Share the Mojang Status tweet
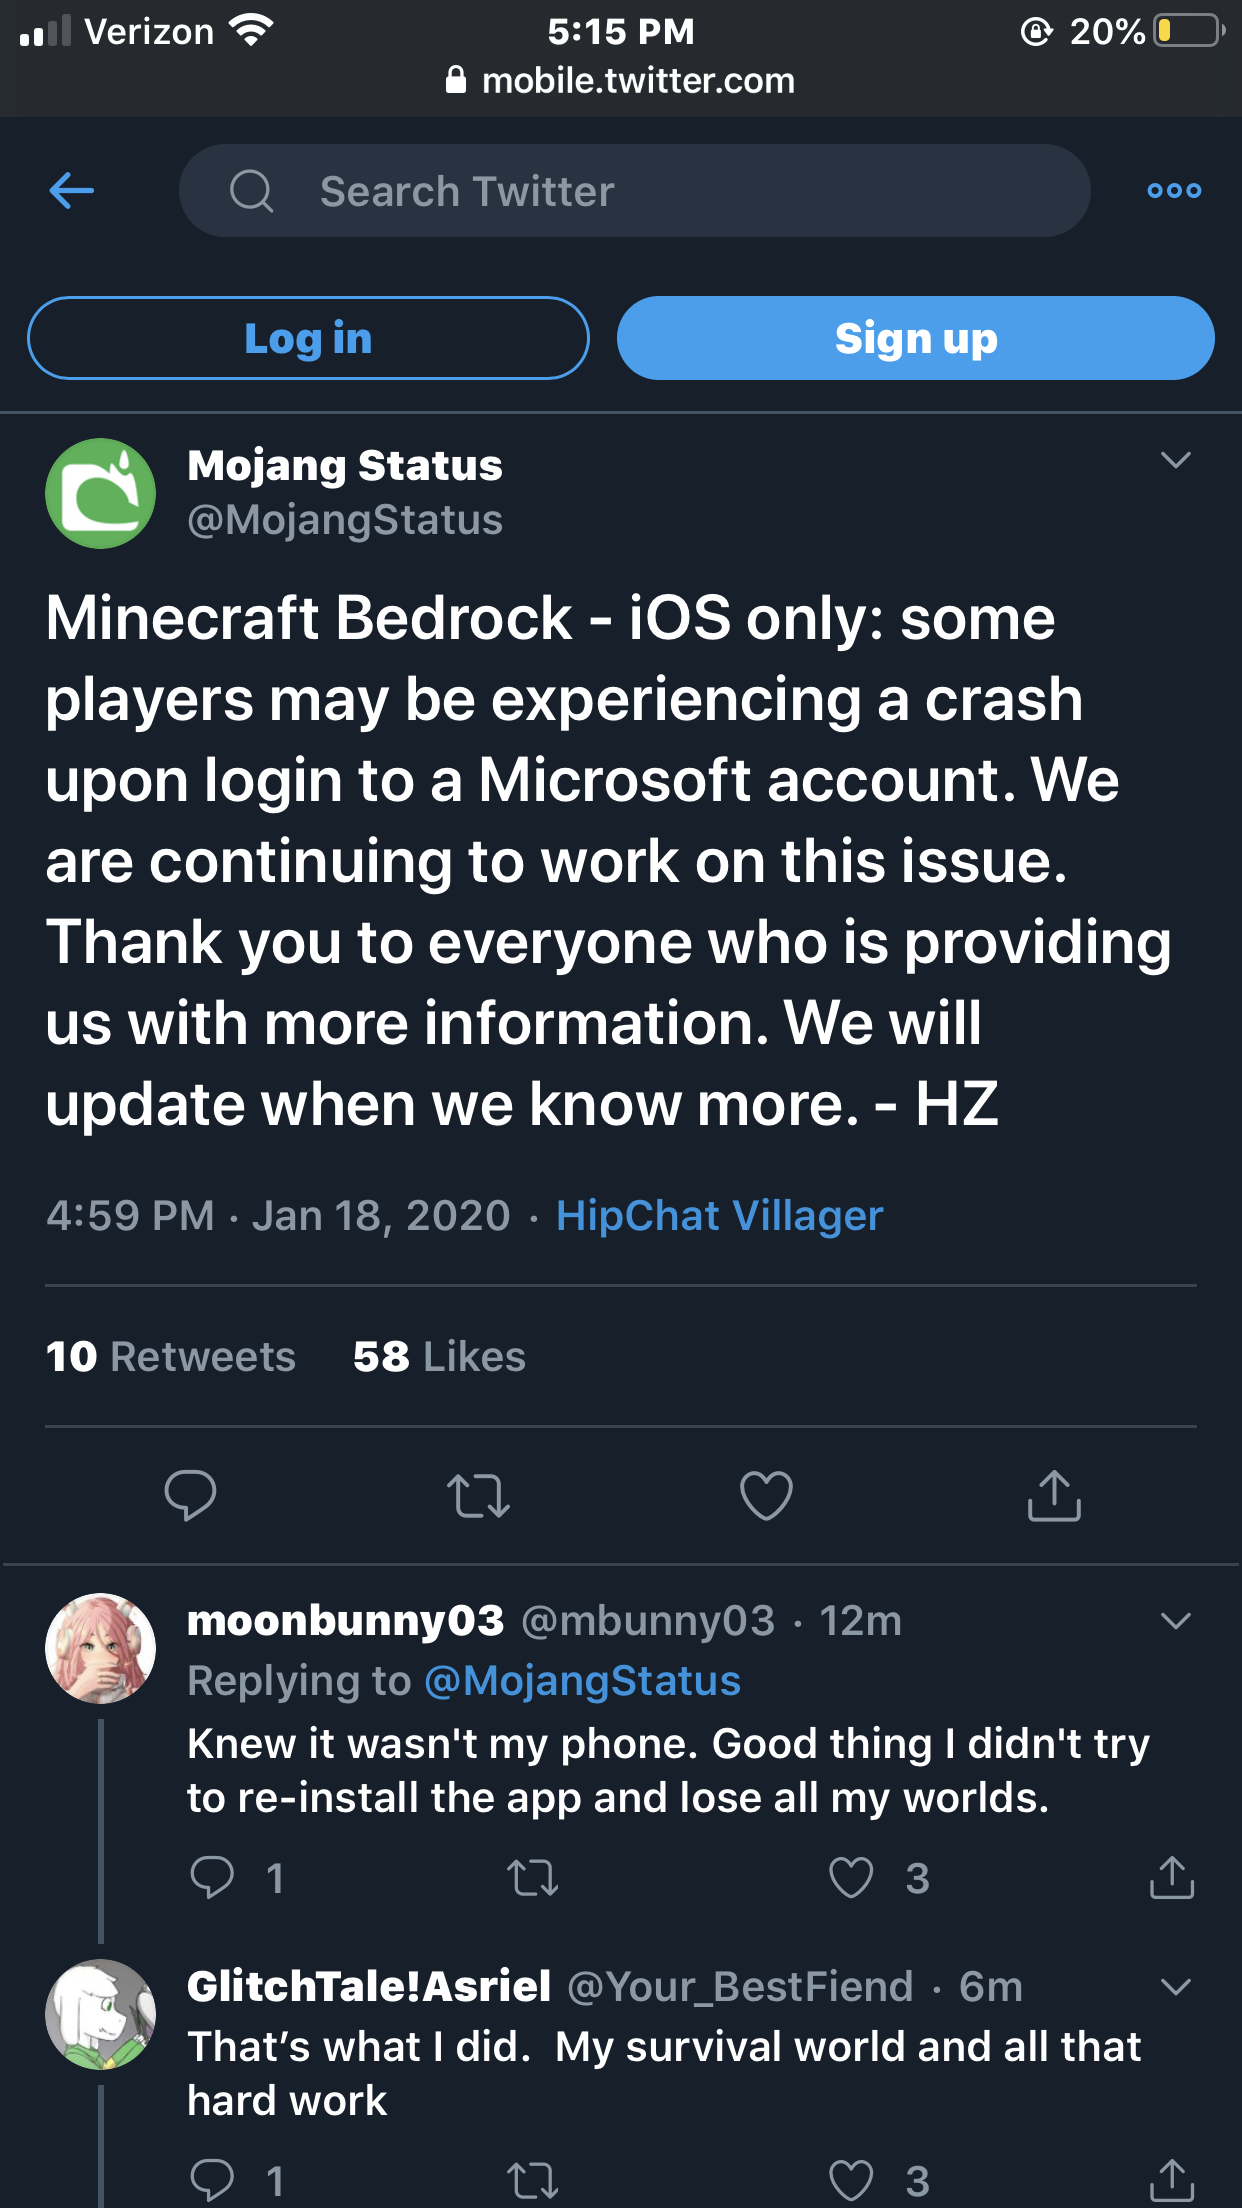The height and width of the screenshot is (2208, 1242). [x=1054, y=1496]
